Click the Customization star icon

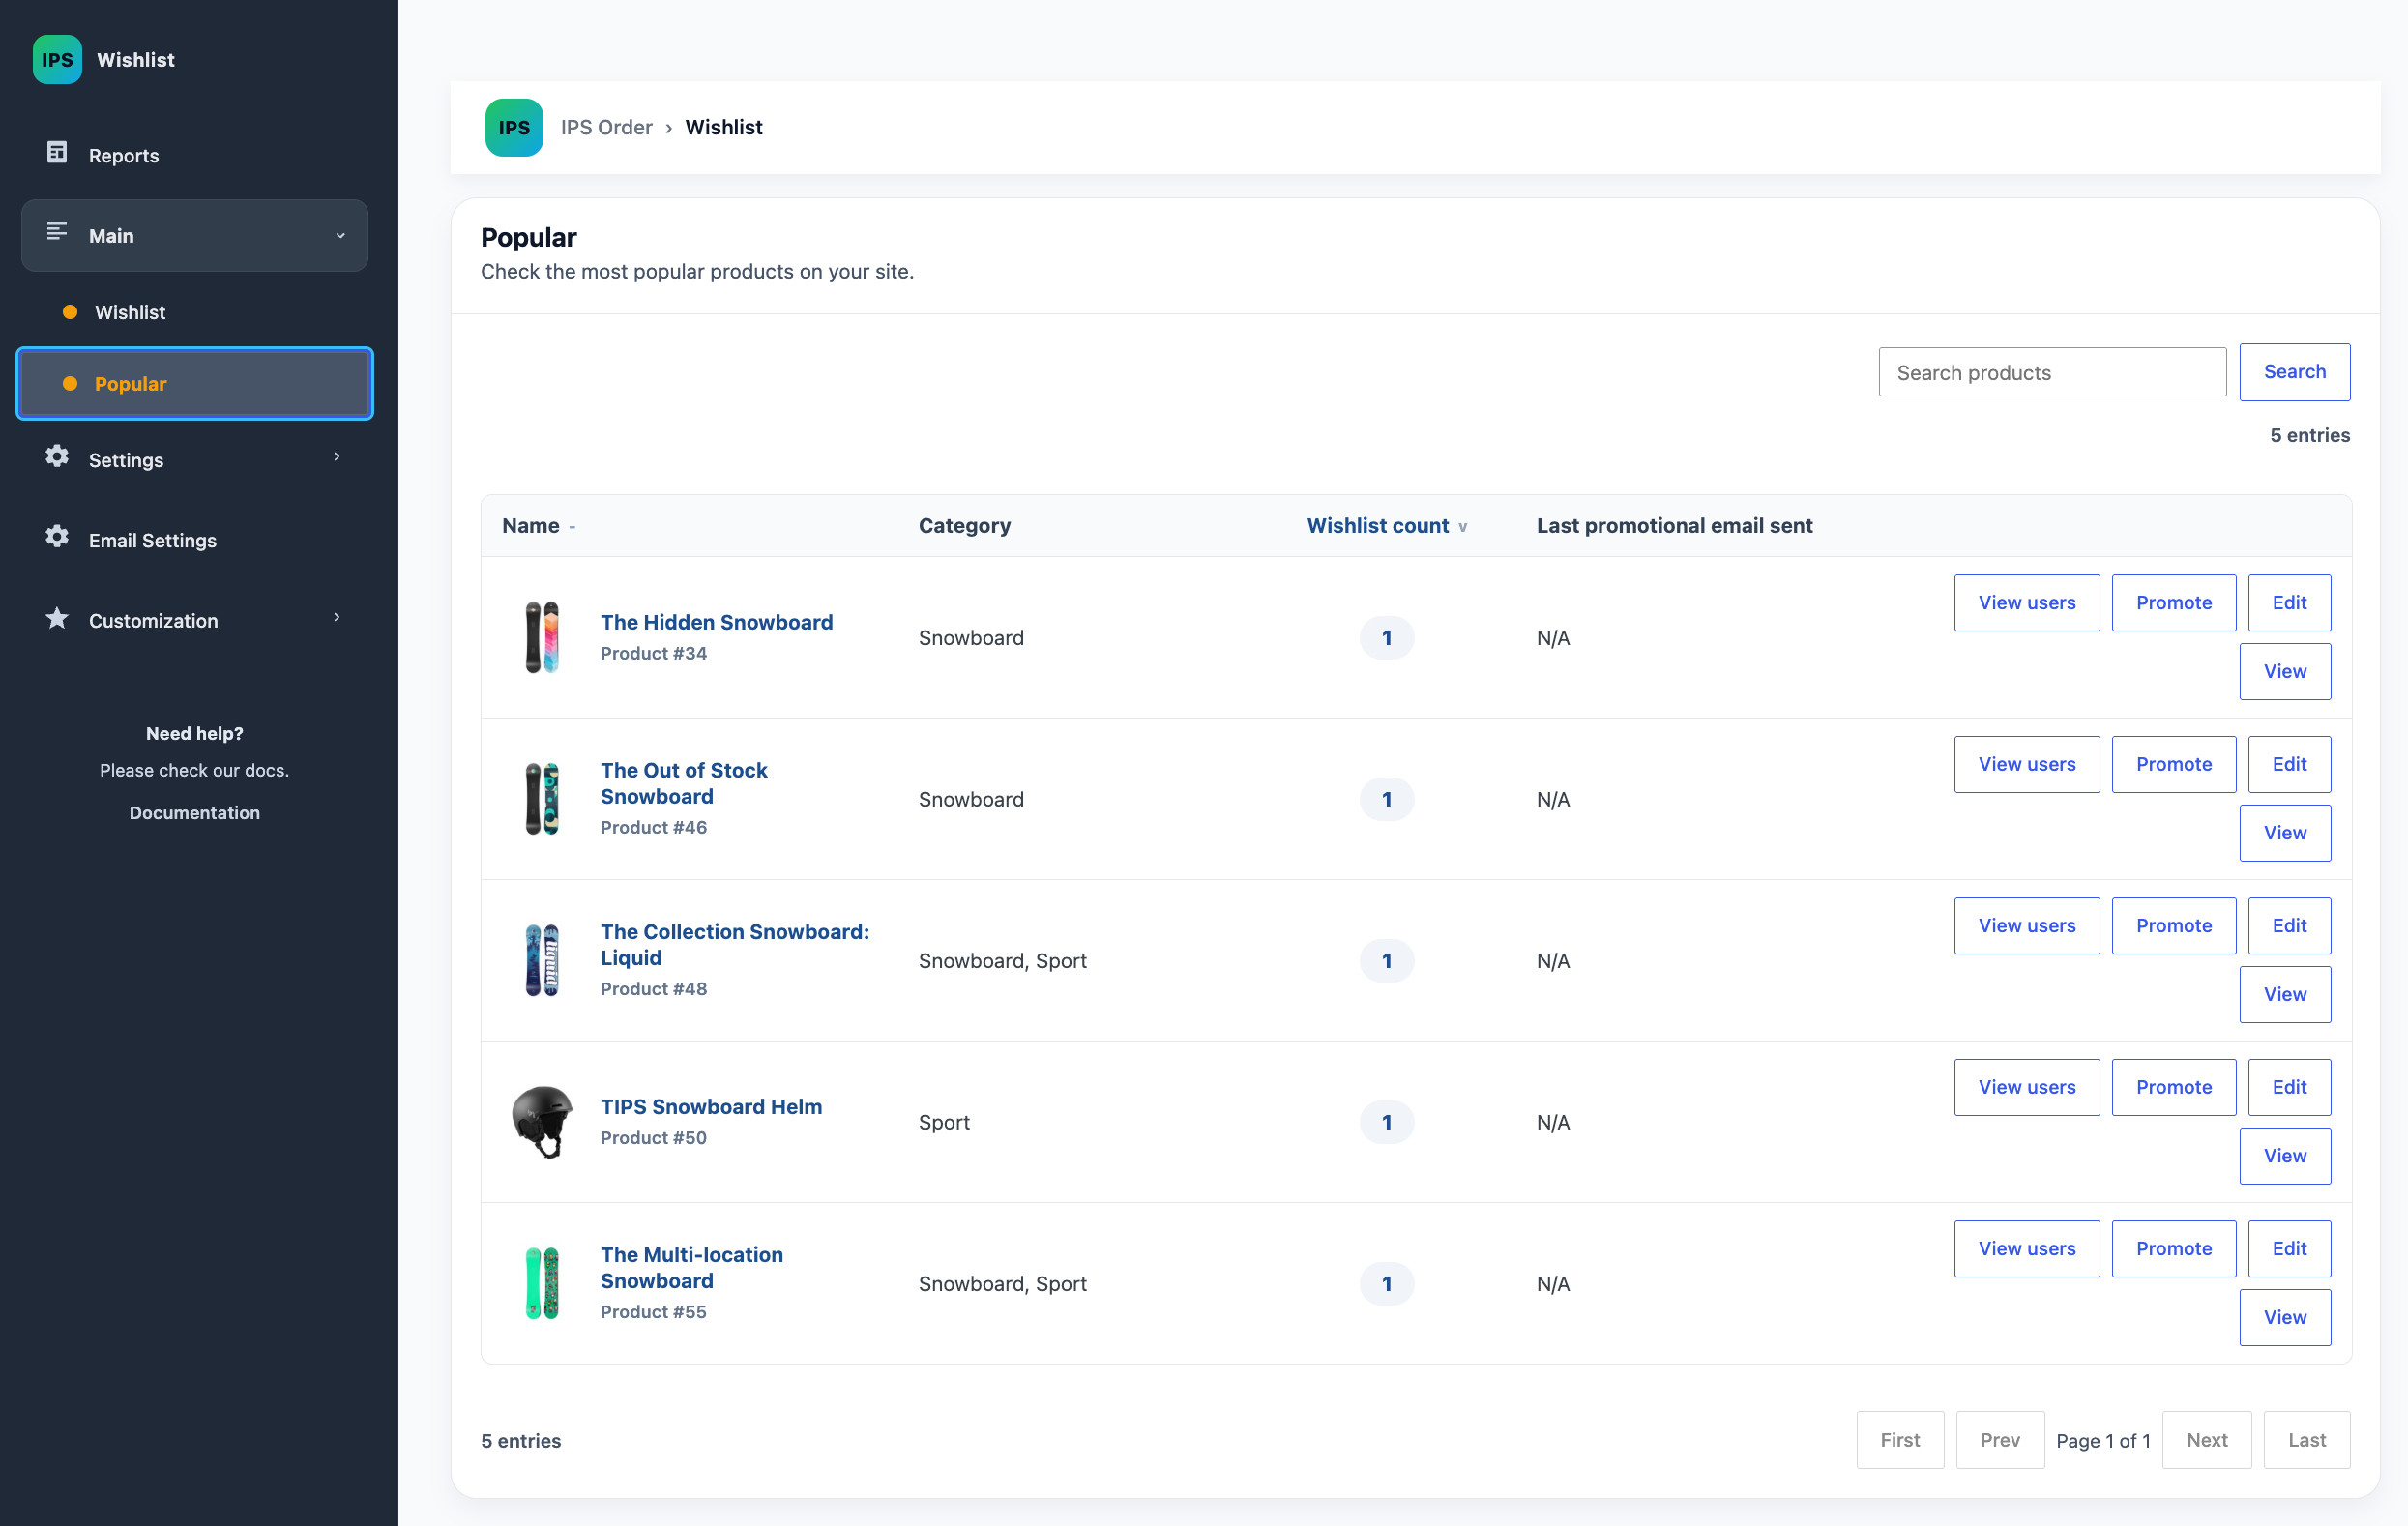click(x=57, y=618)
